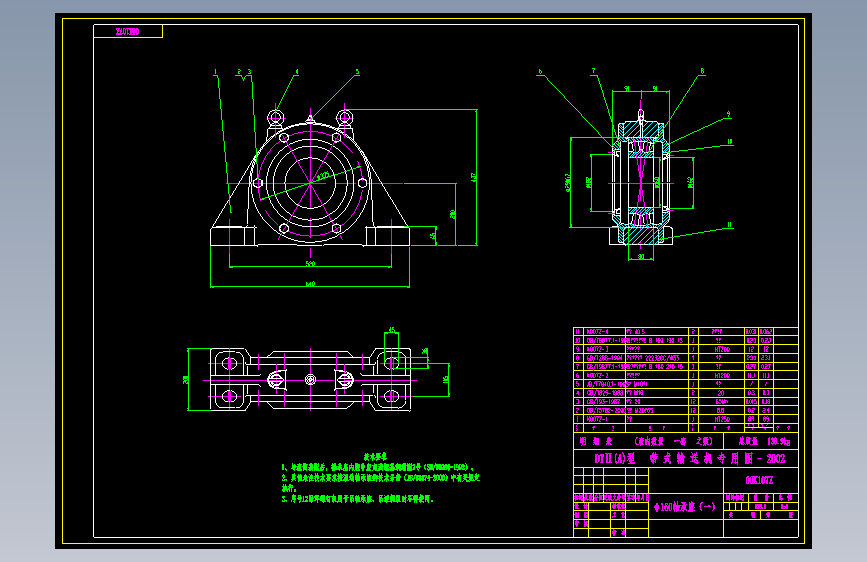Image resolution: width=867 pixels, height=562 pixels.
Task: Click part callout number 8 in the section view
Action: 702,71
